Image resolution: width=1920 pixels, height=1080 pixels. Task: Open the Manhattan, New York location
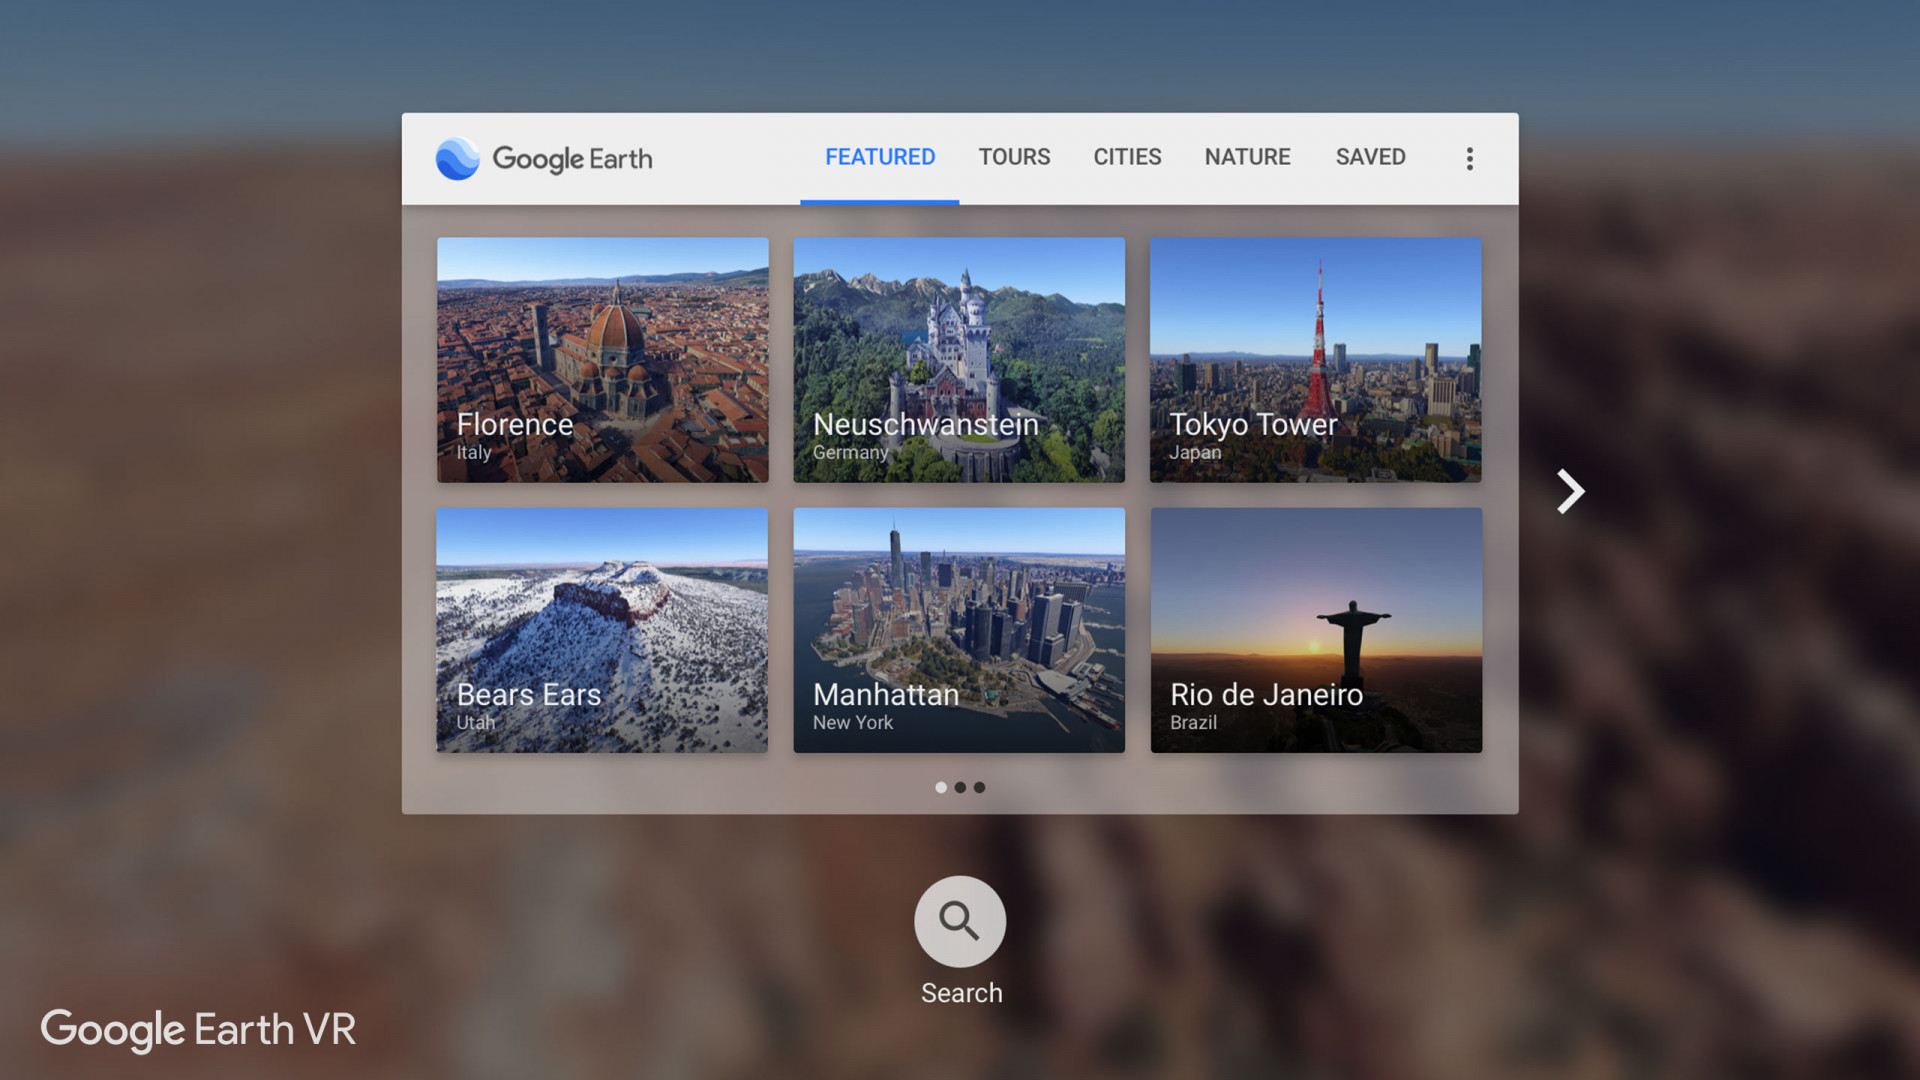click(959, 630)
